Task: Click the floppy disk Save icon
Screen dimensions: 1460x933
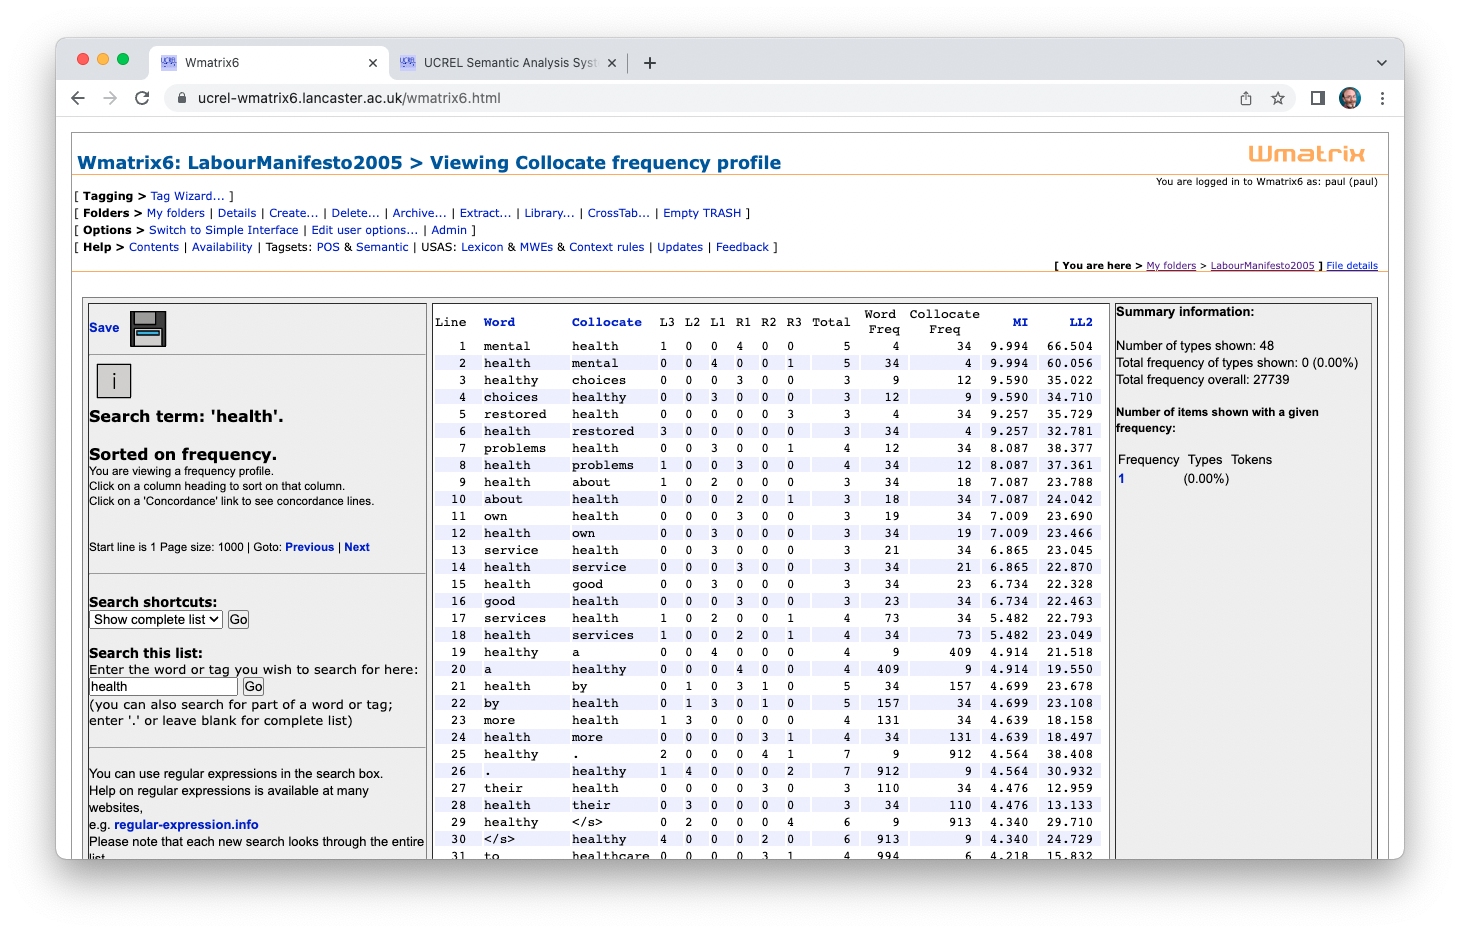Action: pos(148,329)
